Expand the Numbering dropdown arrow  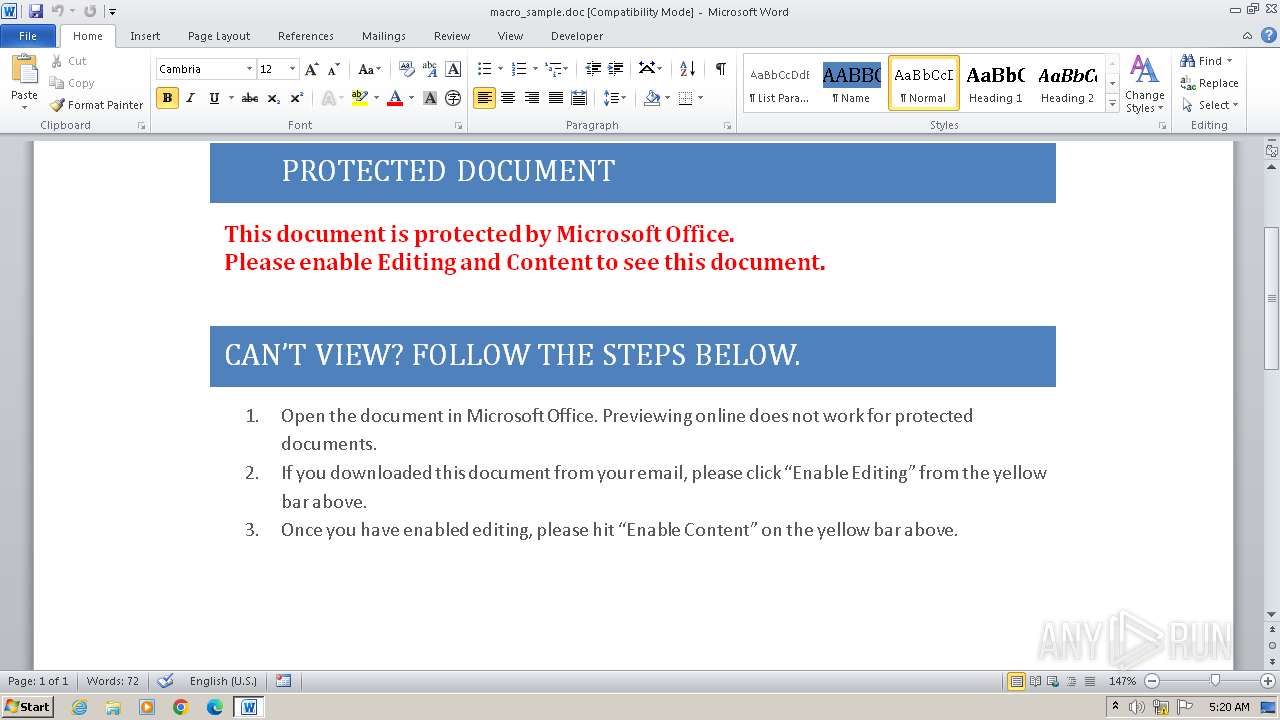[535, 69]
